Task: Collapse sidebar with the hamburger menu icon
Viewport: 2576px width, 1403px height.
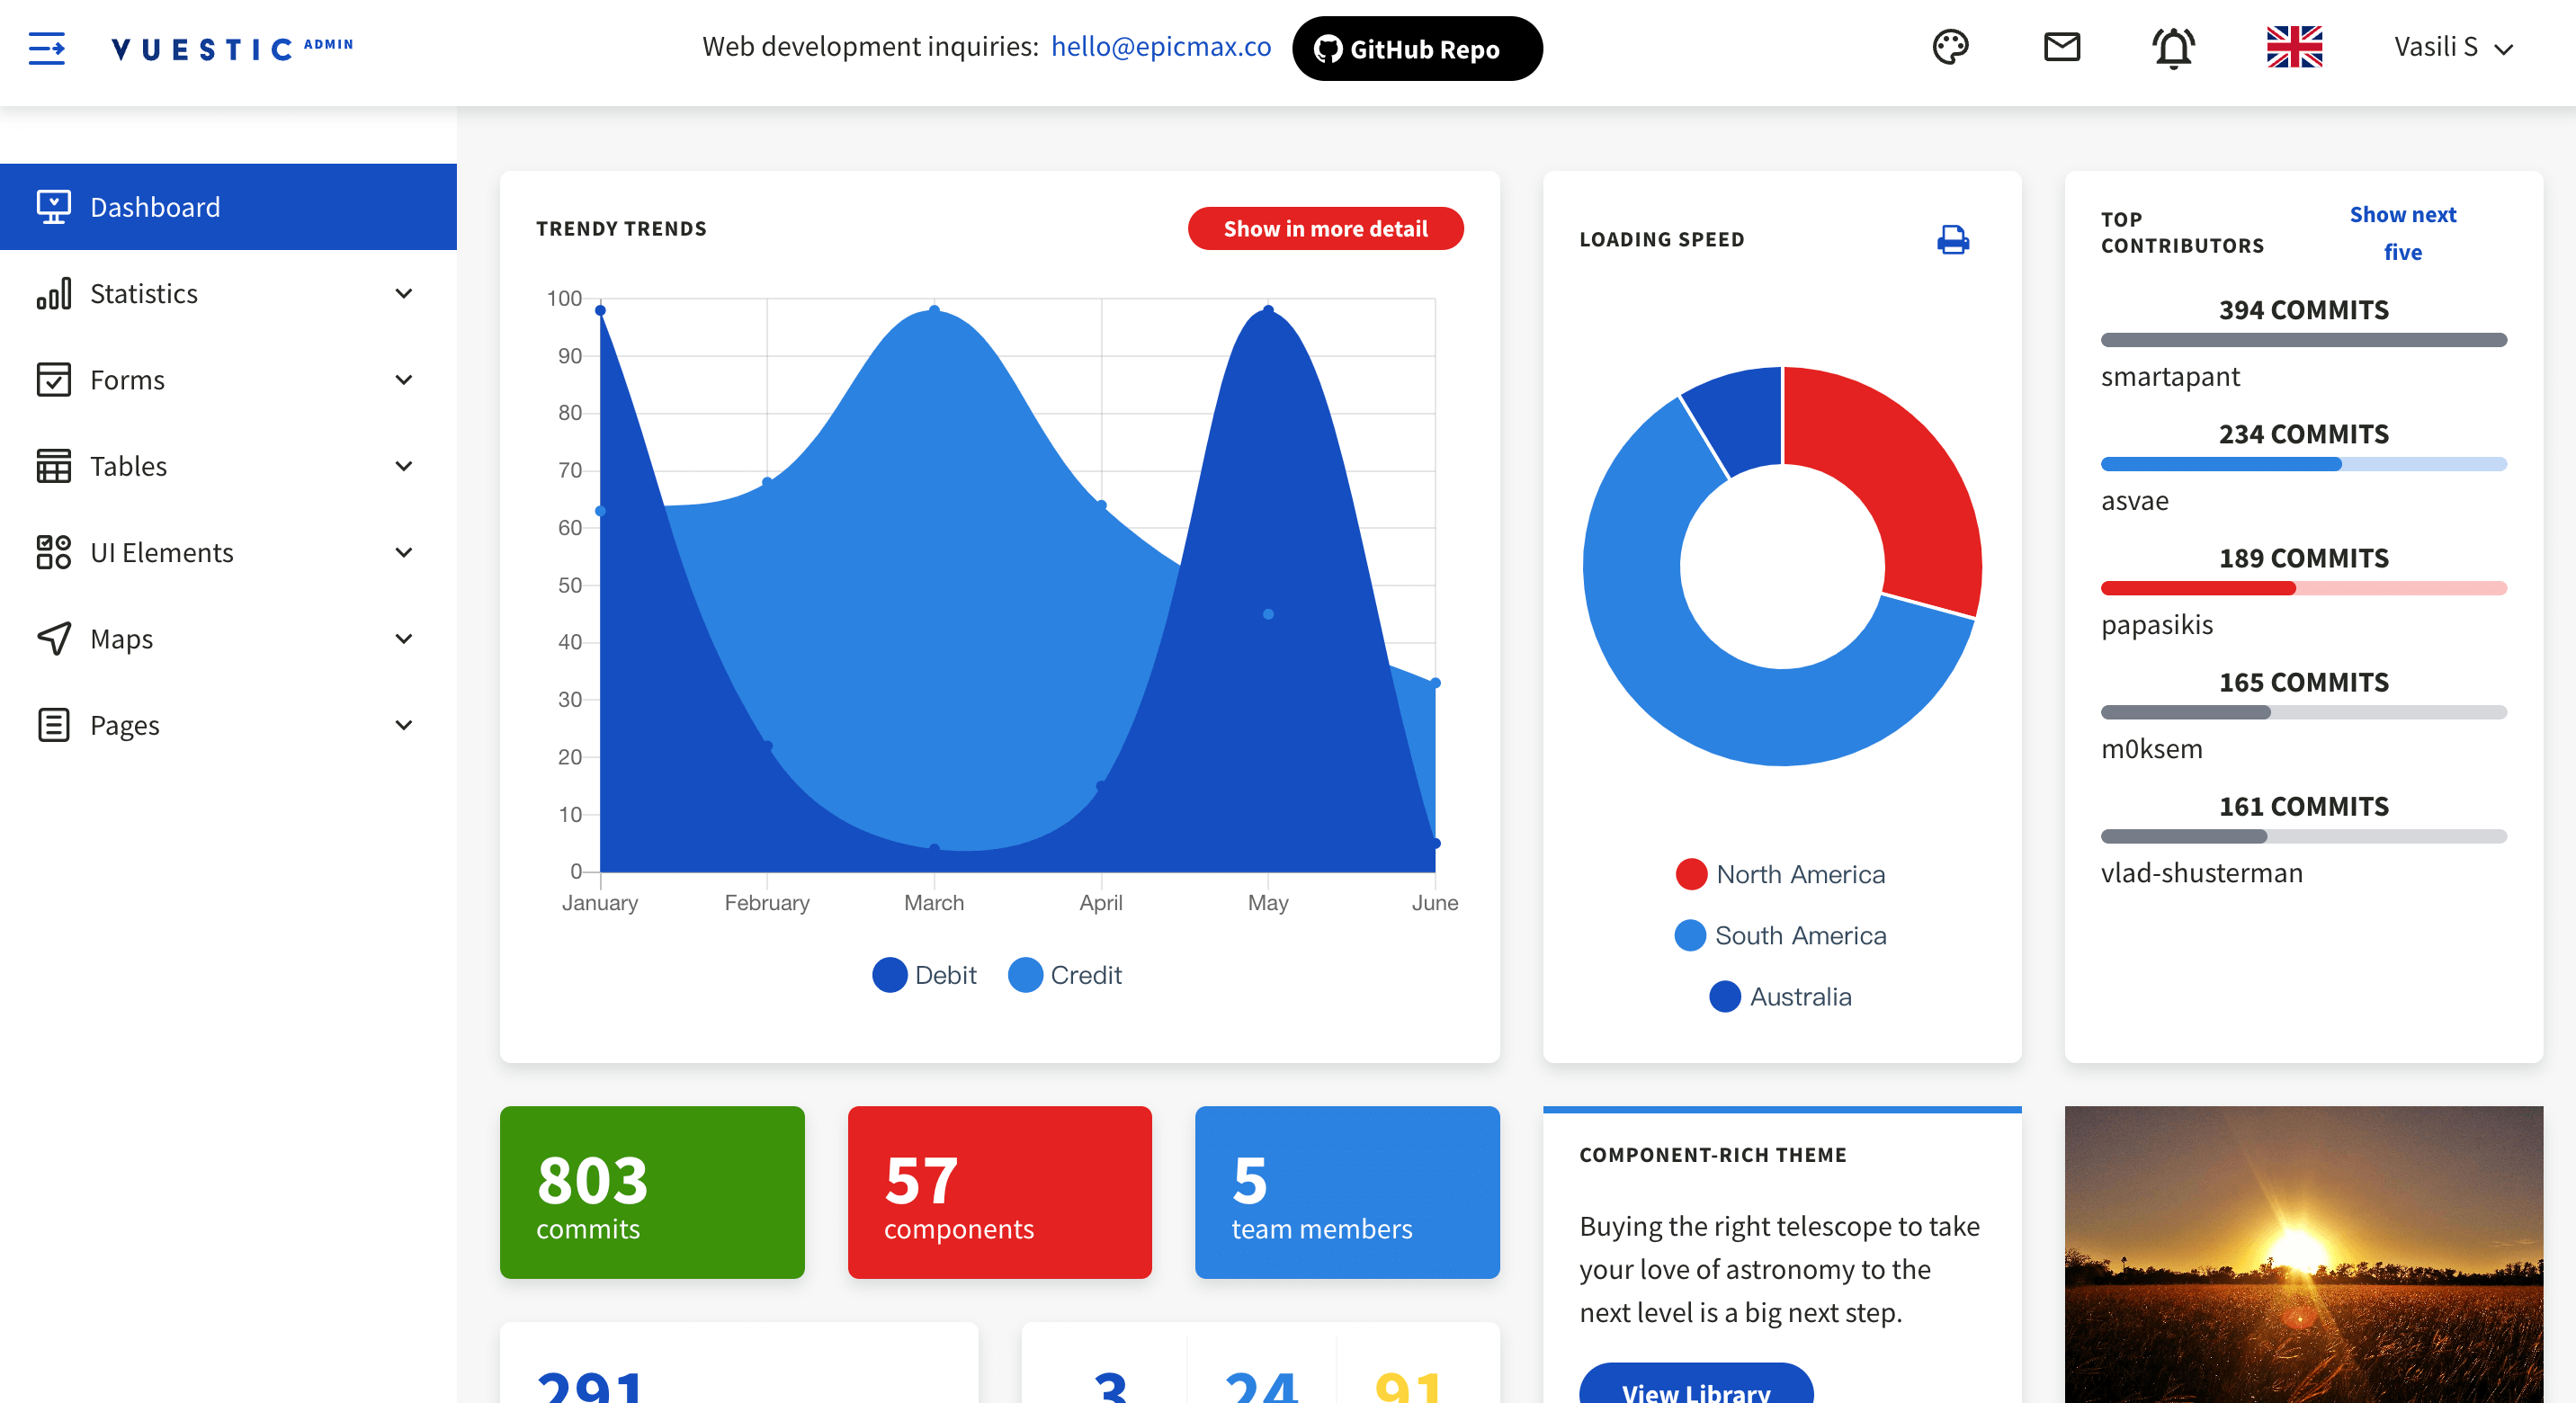Action: 46,47
